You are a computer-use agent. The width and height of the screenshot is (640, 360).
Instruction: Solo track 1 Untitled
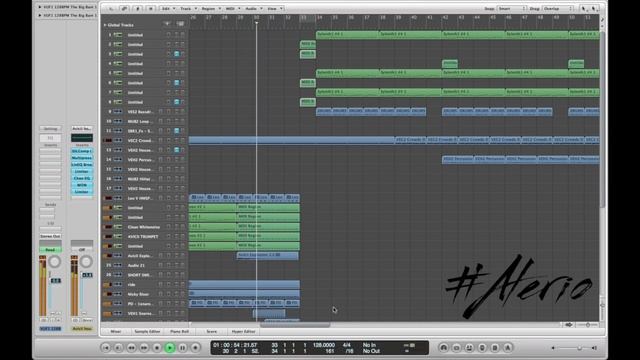point(182,35)
